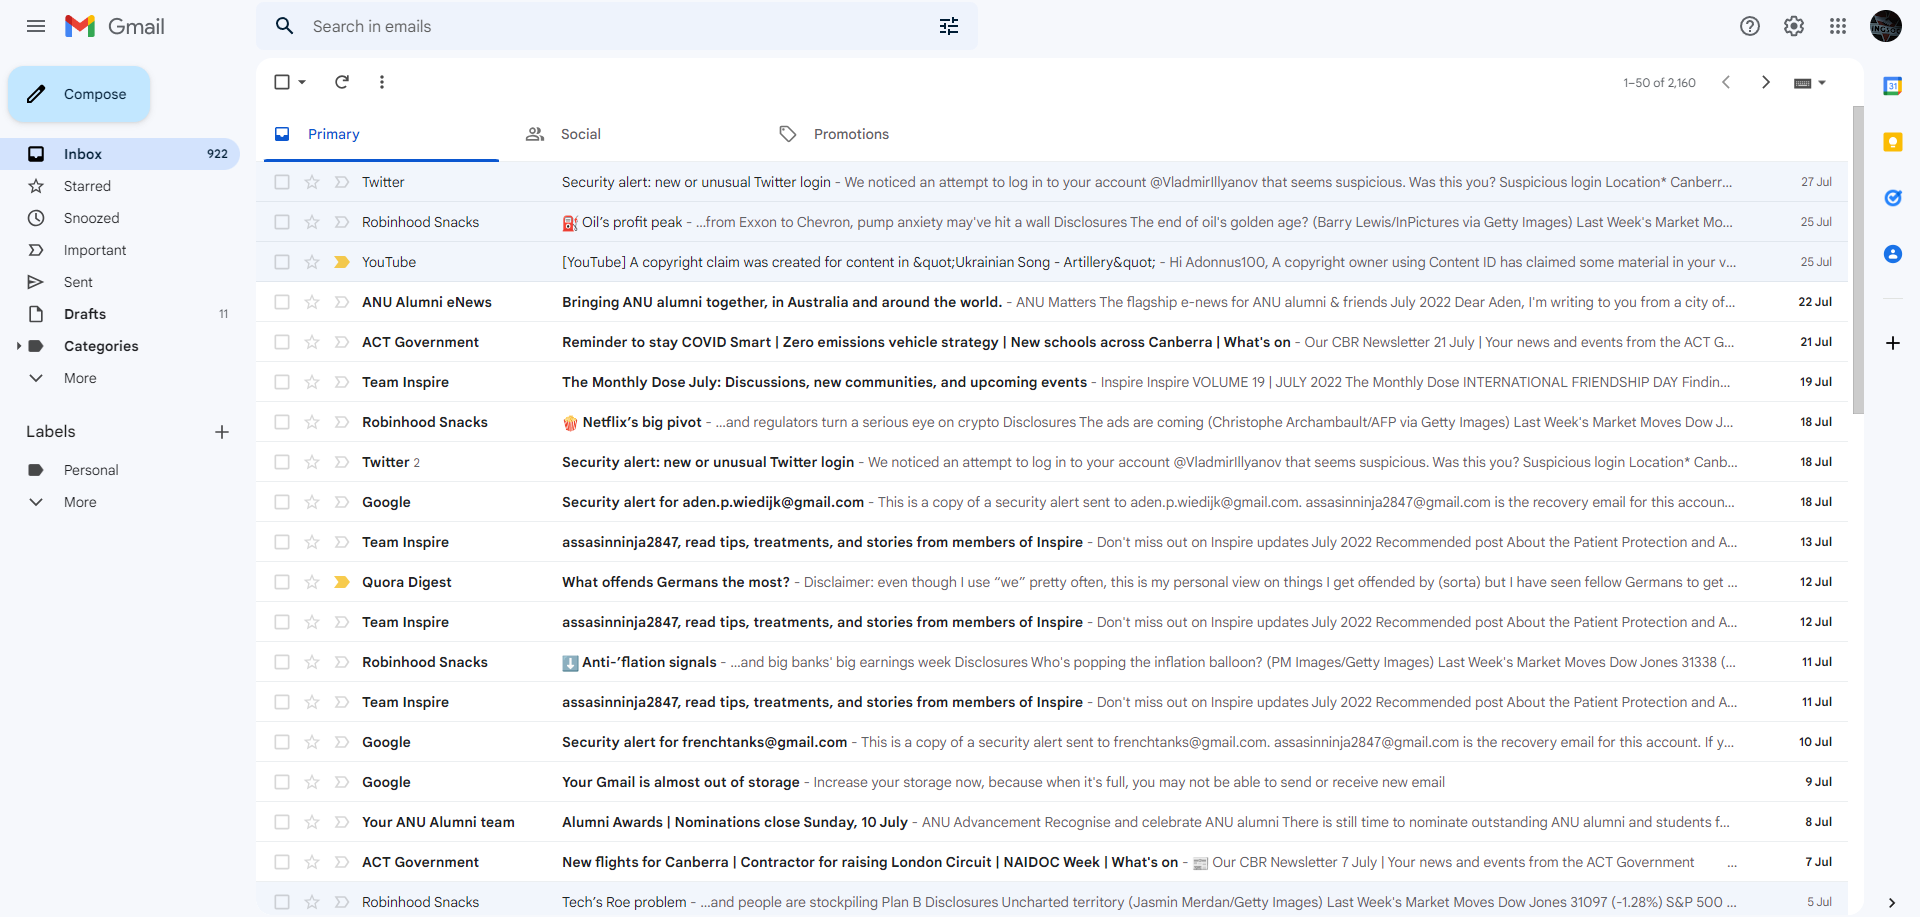Click the search magnifier icon
Screen dimensions: 1920x917
point(285,26)
